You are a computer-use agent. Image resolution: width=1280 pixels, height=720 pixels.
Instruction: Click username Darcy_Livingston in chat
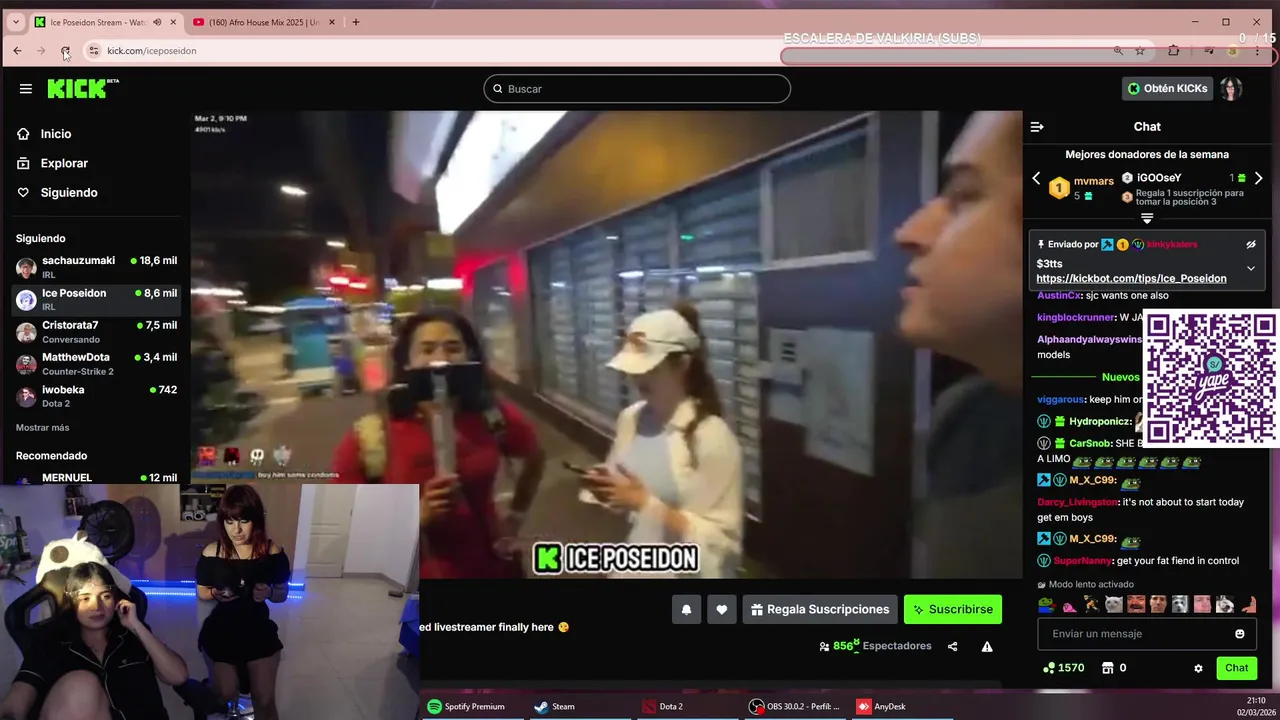coord(1077,502)
